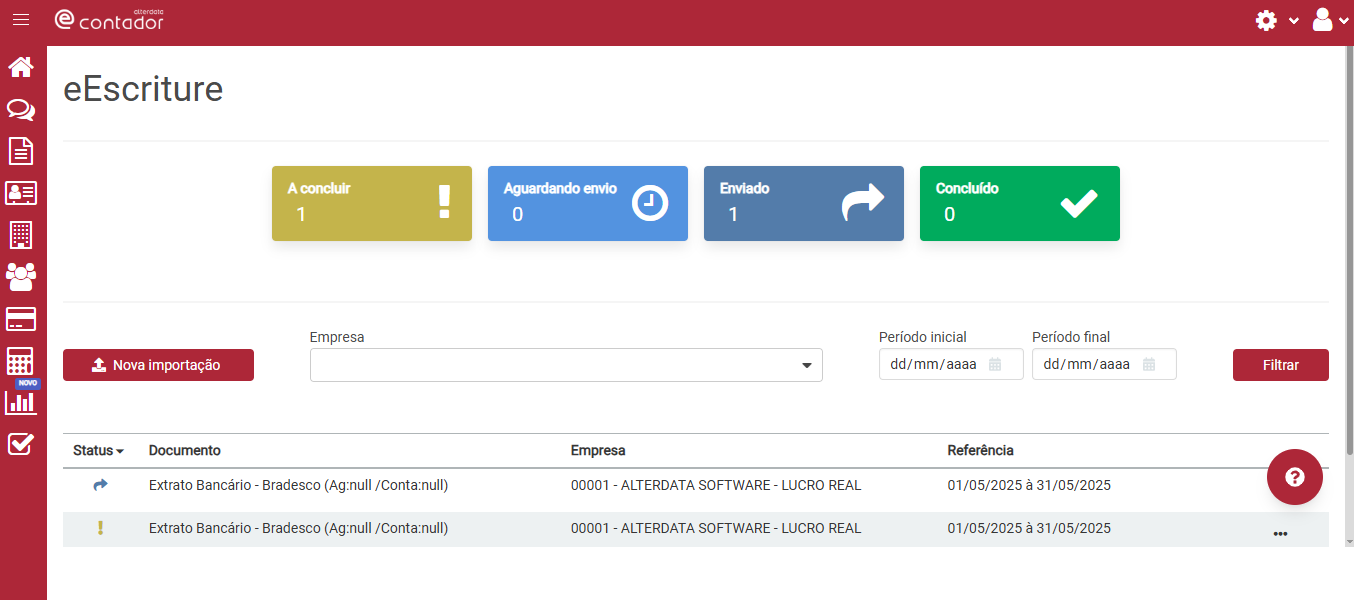Expand the user account chevron
The width and height of the screenshot is (1354, 600).
pyautogui.click(x=1343, y=21)
